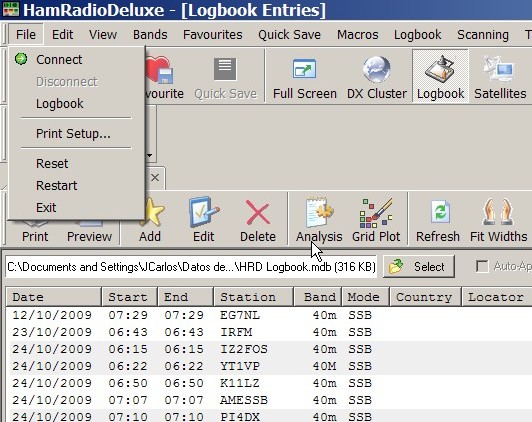Image resolution: width=532 pixels, height=422 pixels.
Task: Click the dropdown arrow below the toolbar
Action: click(149, 155)
